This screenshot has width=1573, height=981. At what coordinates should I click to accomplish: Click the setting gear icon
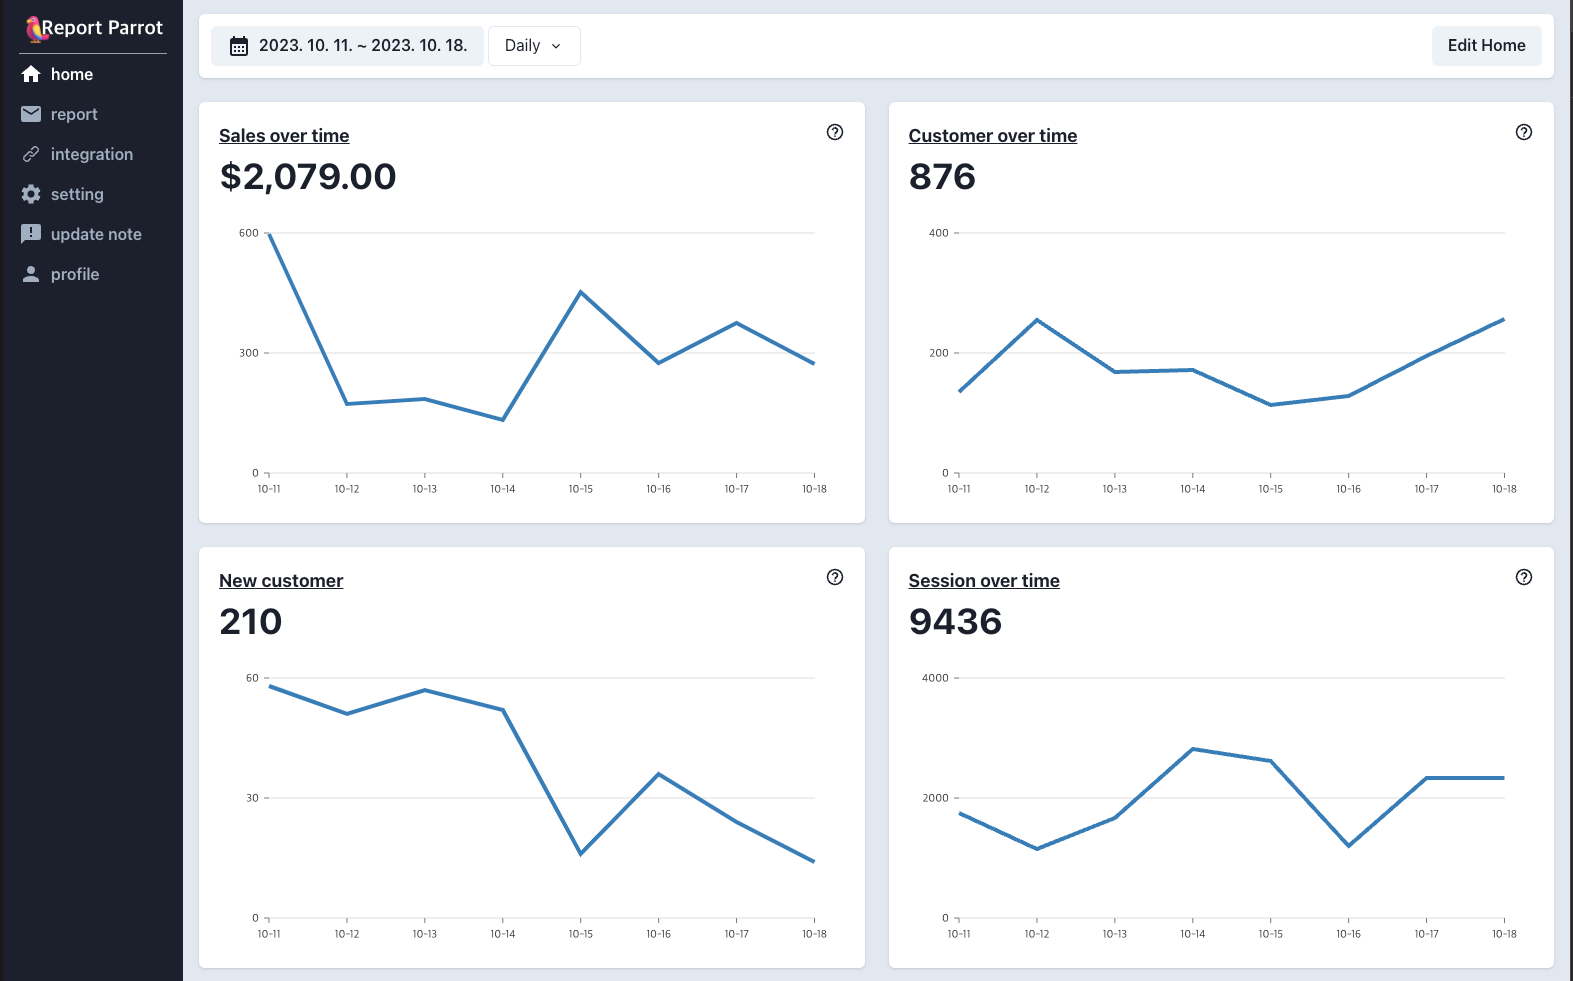pyautogui.click(x=31, y=194)
